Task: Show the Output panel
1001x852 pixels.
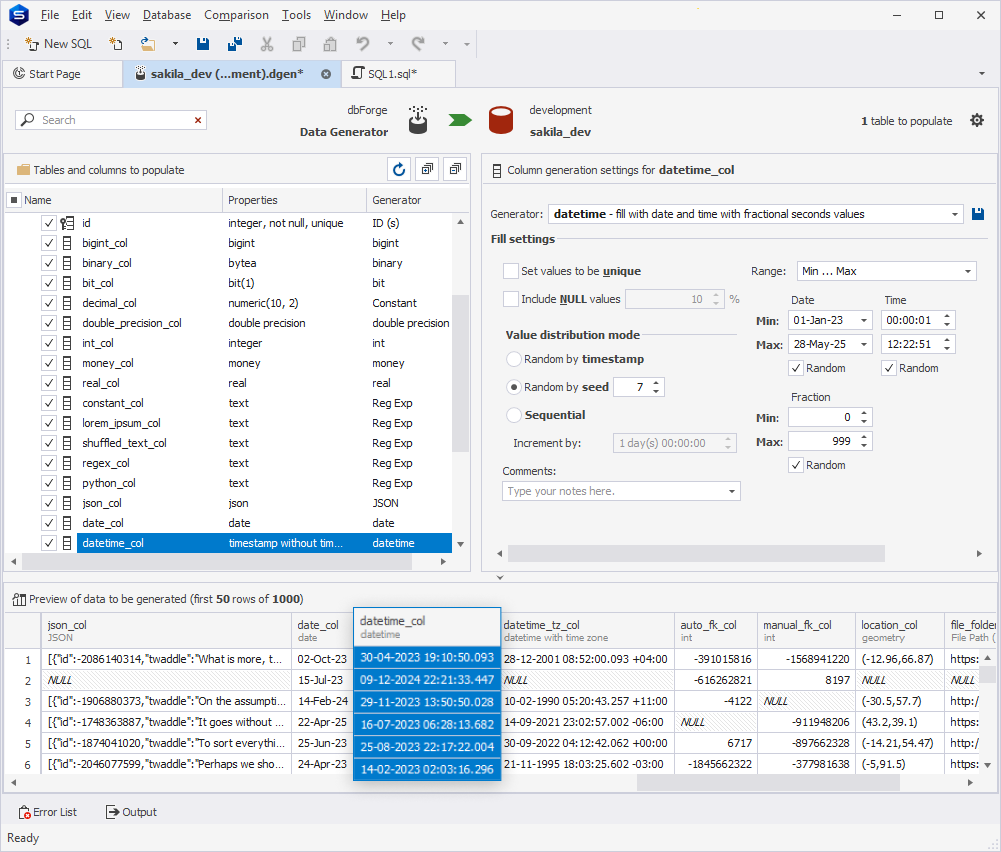Action: [x=131, y=812]
